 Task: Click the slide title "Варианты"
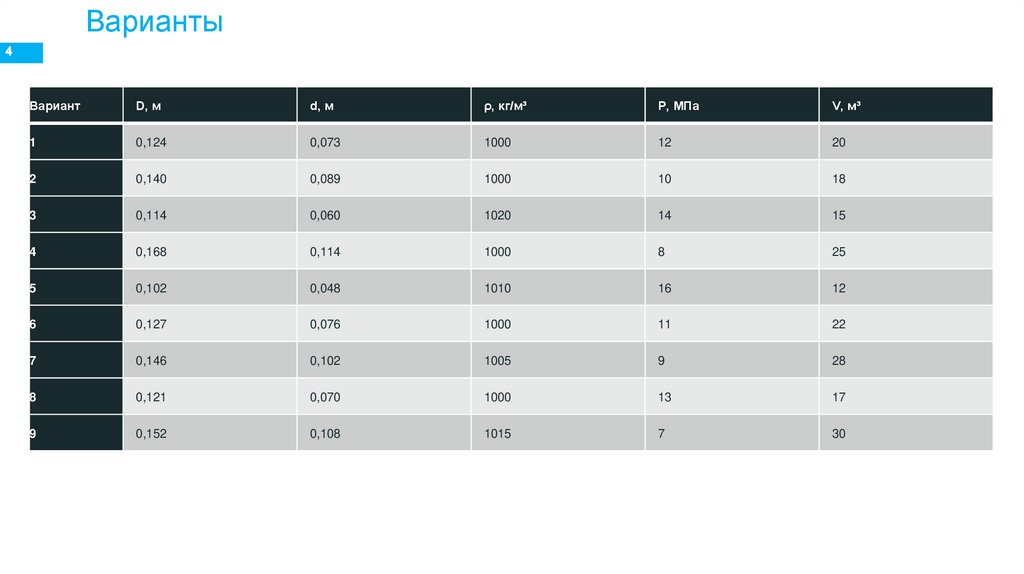click(154, 22)
